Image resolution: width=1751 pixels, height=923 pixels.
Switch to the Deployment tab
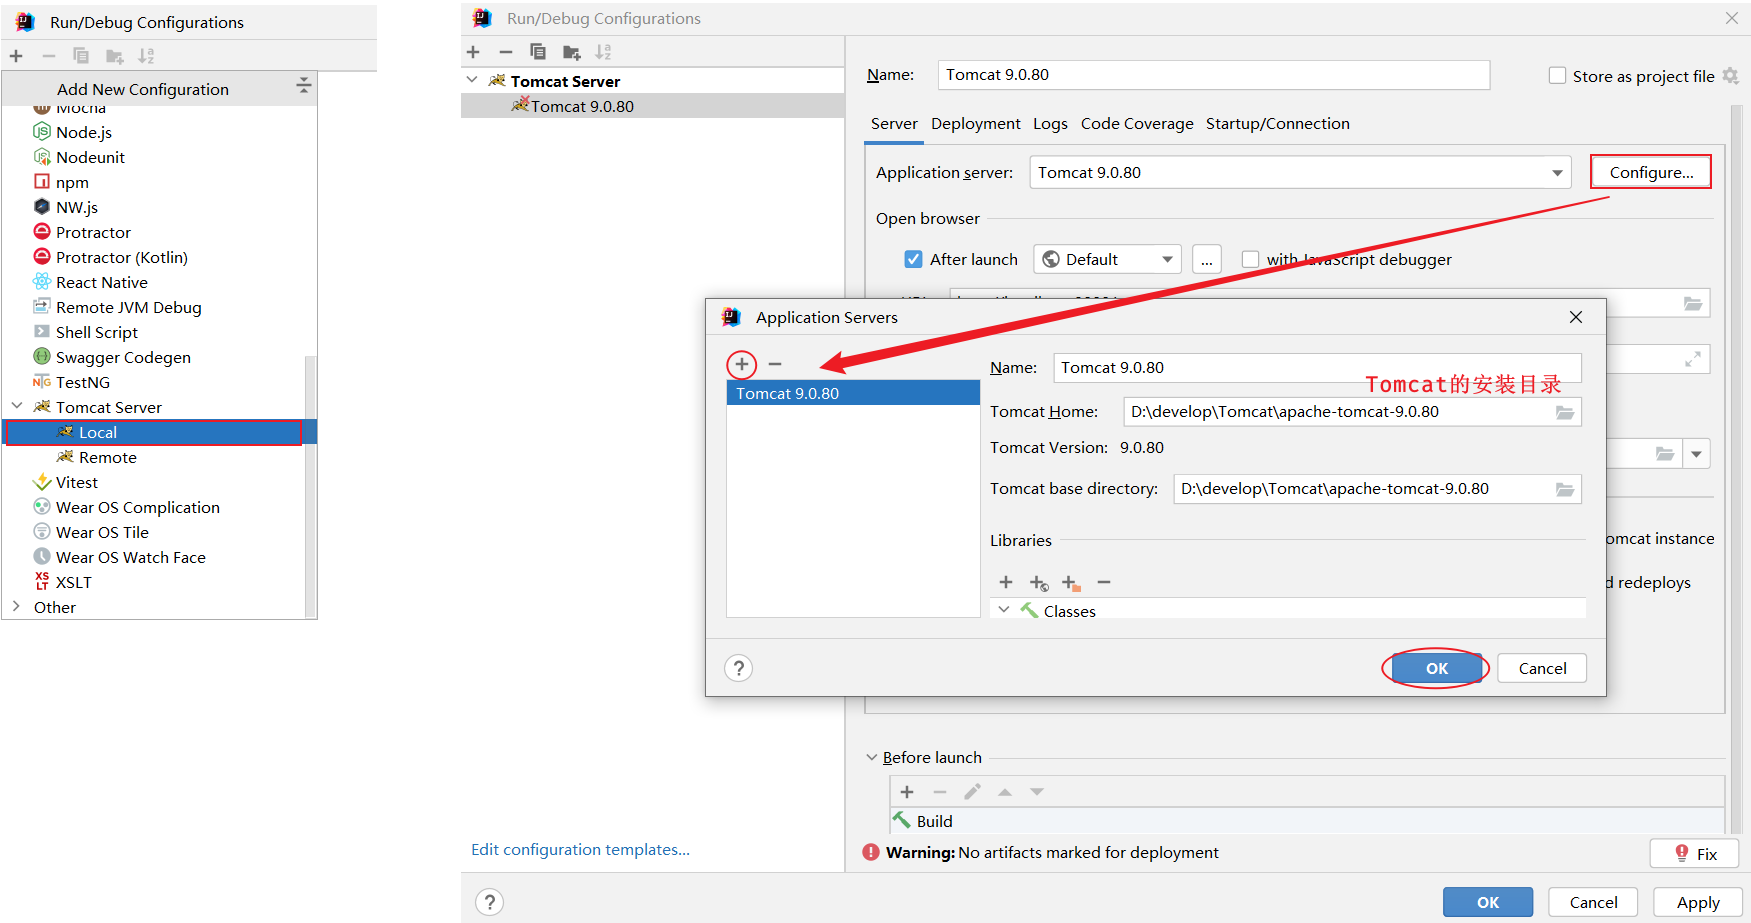[x=975, y=124]
